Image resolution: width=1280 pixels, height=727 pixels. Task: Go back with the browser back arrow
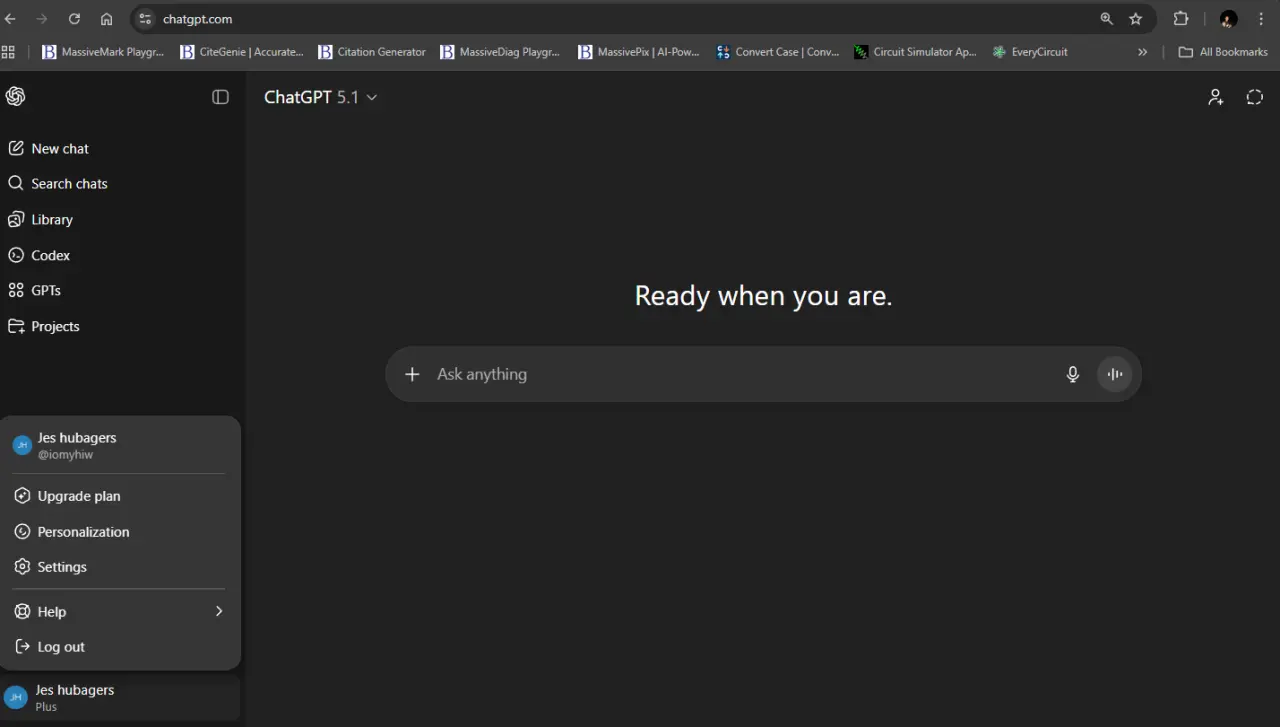click(x=11, y=19)
